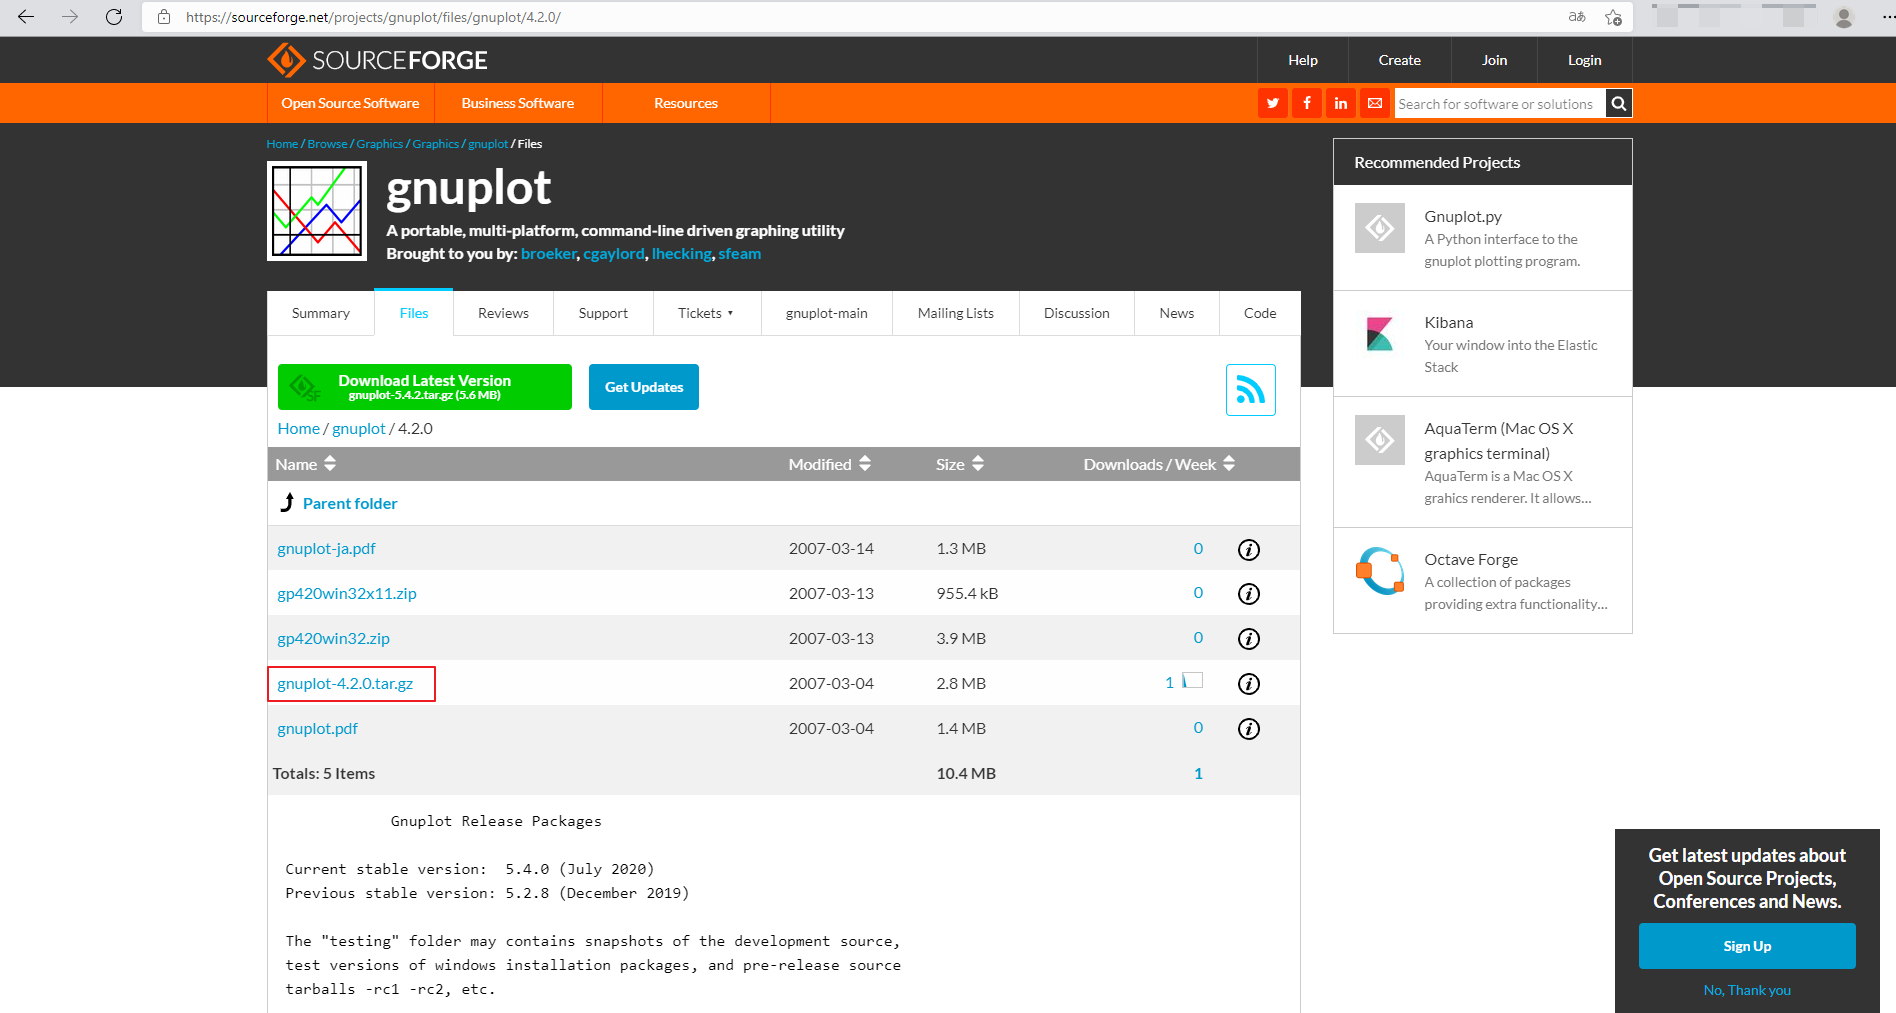Switch to the Summary tab
This screenshot has height=1013, width=1896.
pyautogui.click(x=321, y=313)
